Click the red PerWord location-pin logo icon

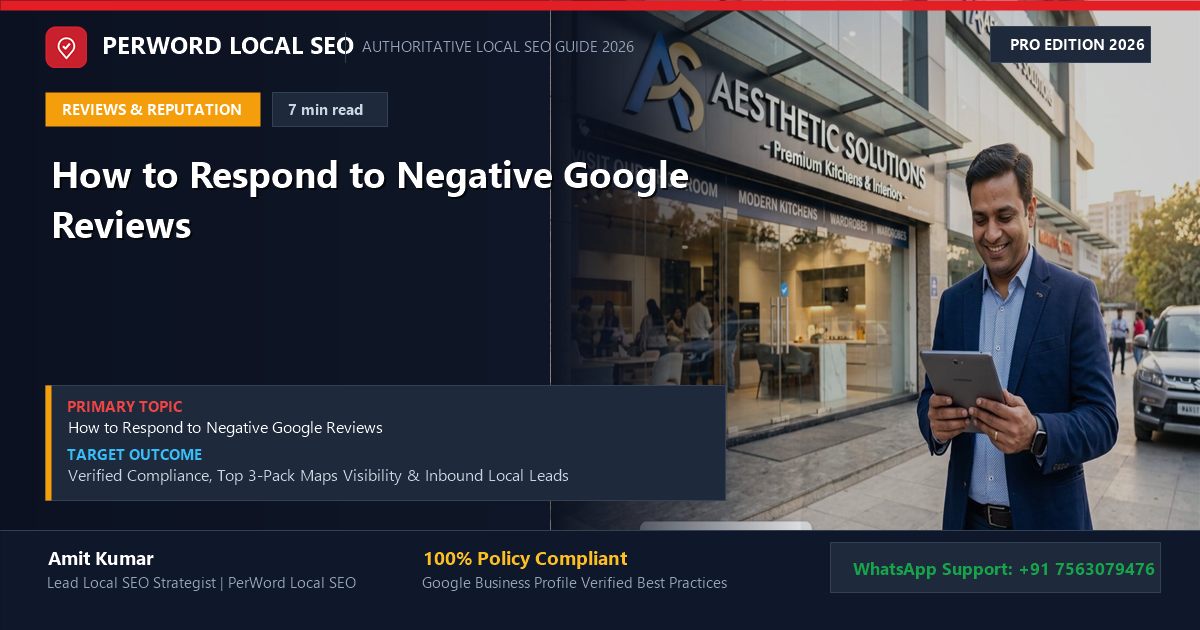[66, 47]
